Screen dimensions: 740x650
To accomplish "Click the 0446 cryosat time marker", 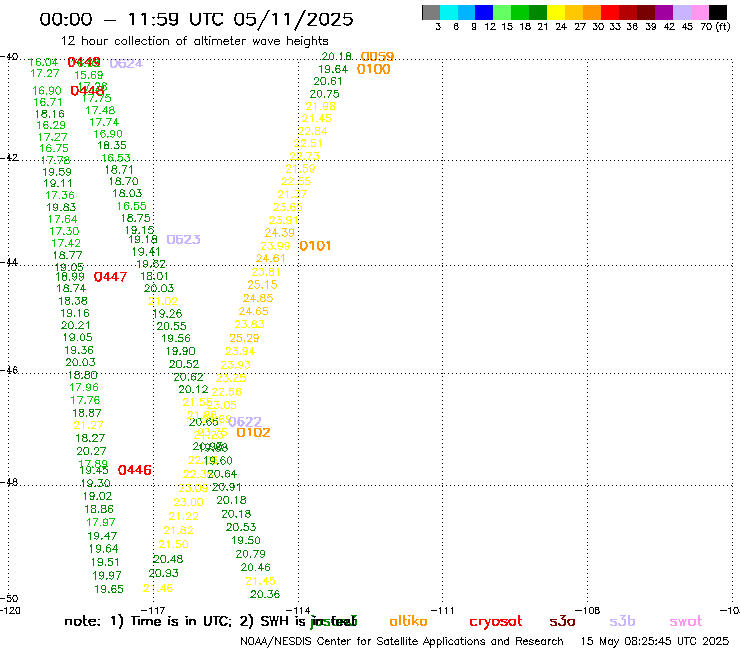I will [x=135, y=470].
